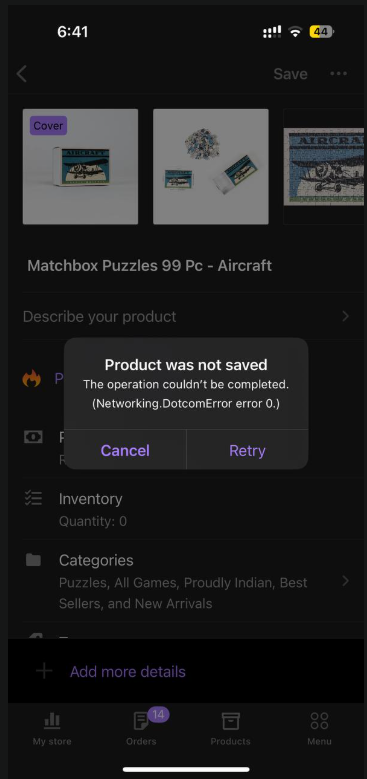367x779 pixels.
Task: Select the second product photo thumbnail
Action: pyautogui.click(x=211, y=166)
